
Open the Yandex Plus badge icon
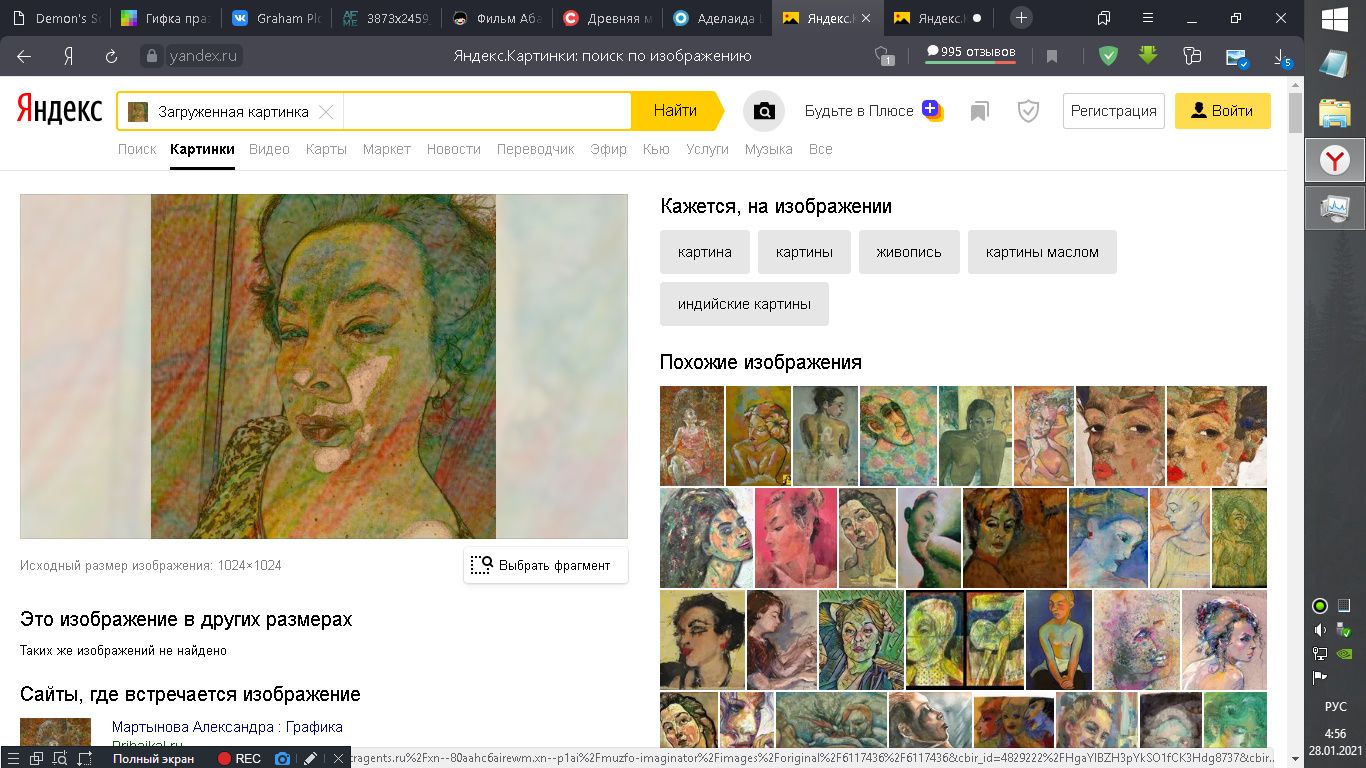932,110
